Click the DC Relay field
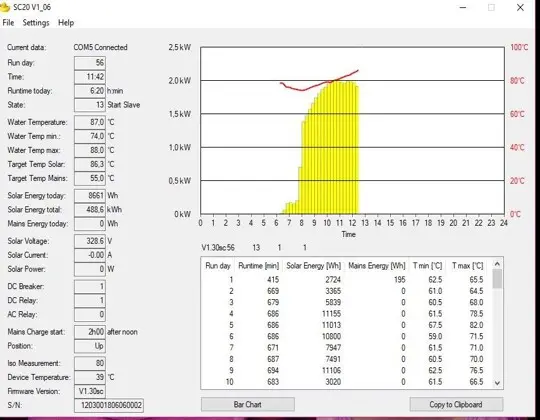 click(90, 301)
